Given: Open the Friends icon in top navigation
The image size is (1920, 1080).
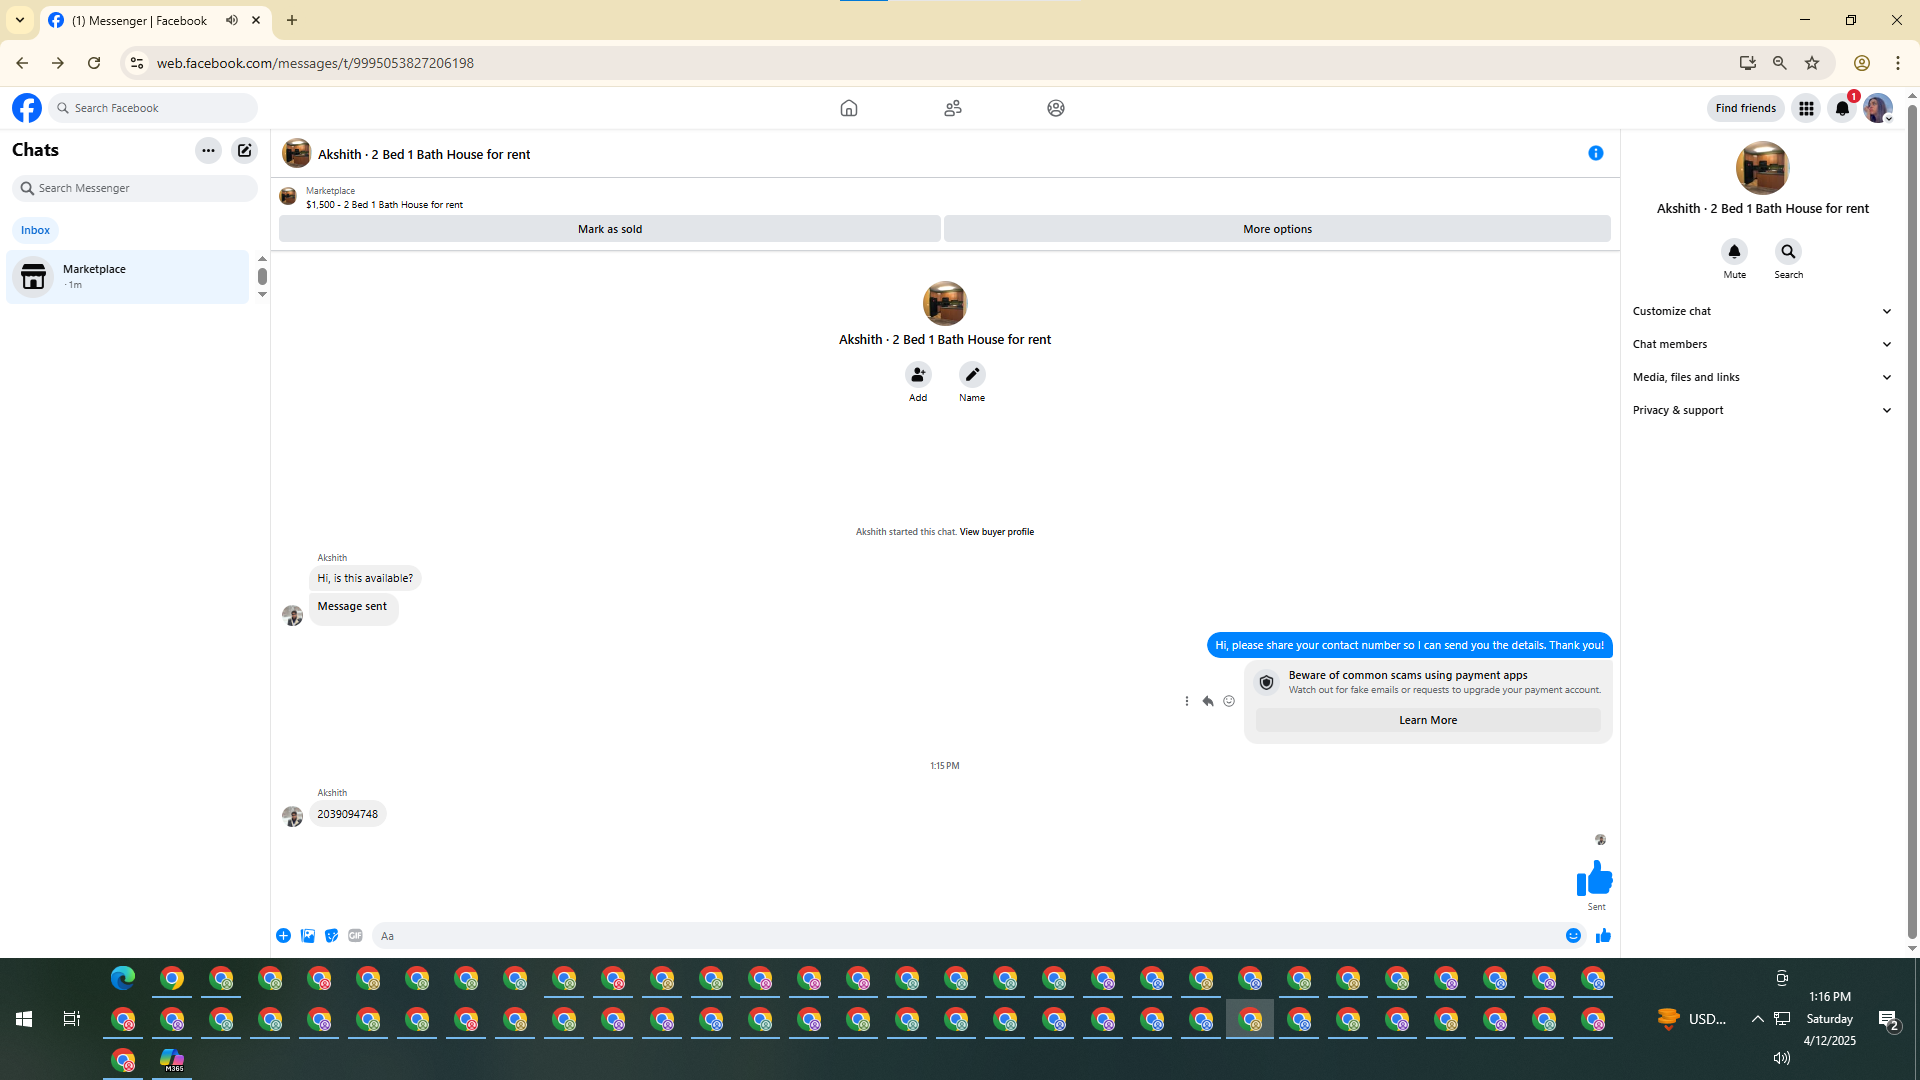Looking at the screenshot, I should (953, 108).
